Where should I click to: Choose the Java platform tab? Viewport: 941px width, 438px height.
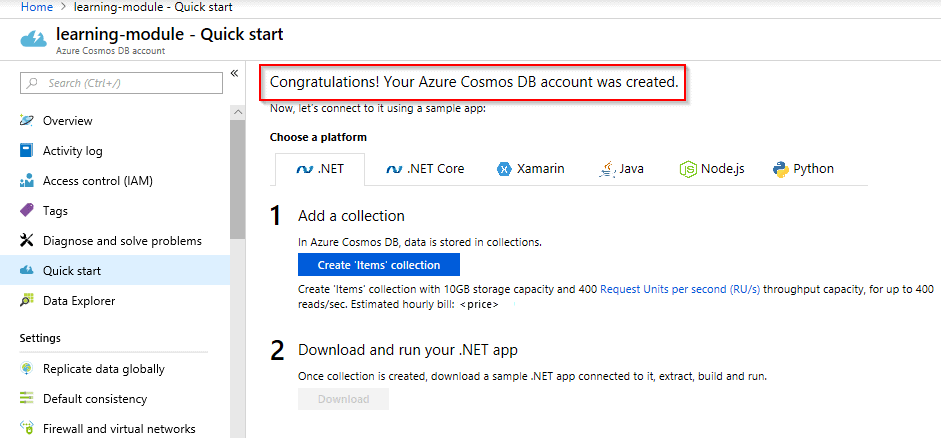[621, 169]
